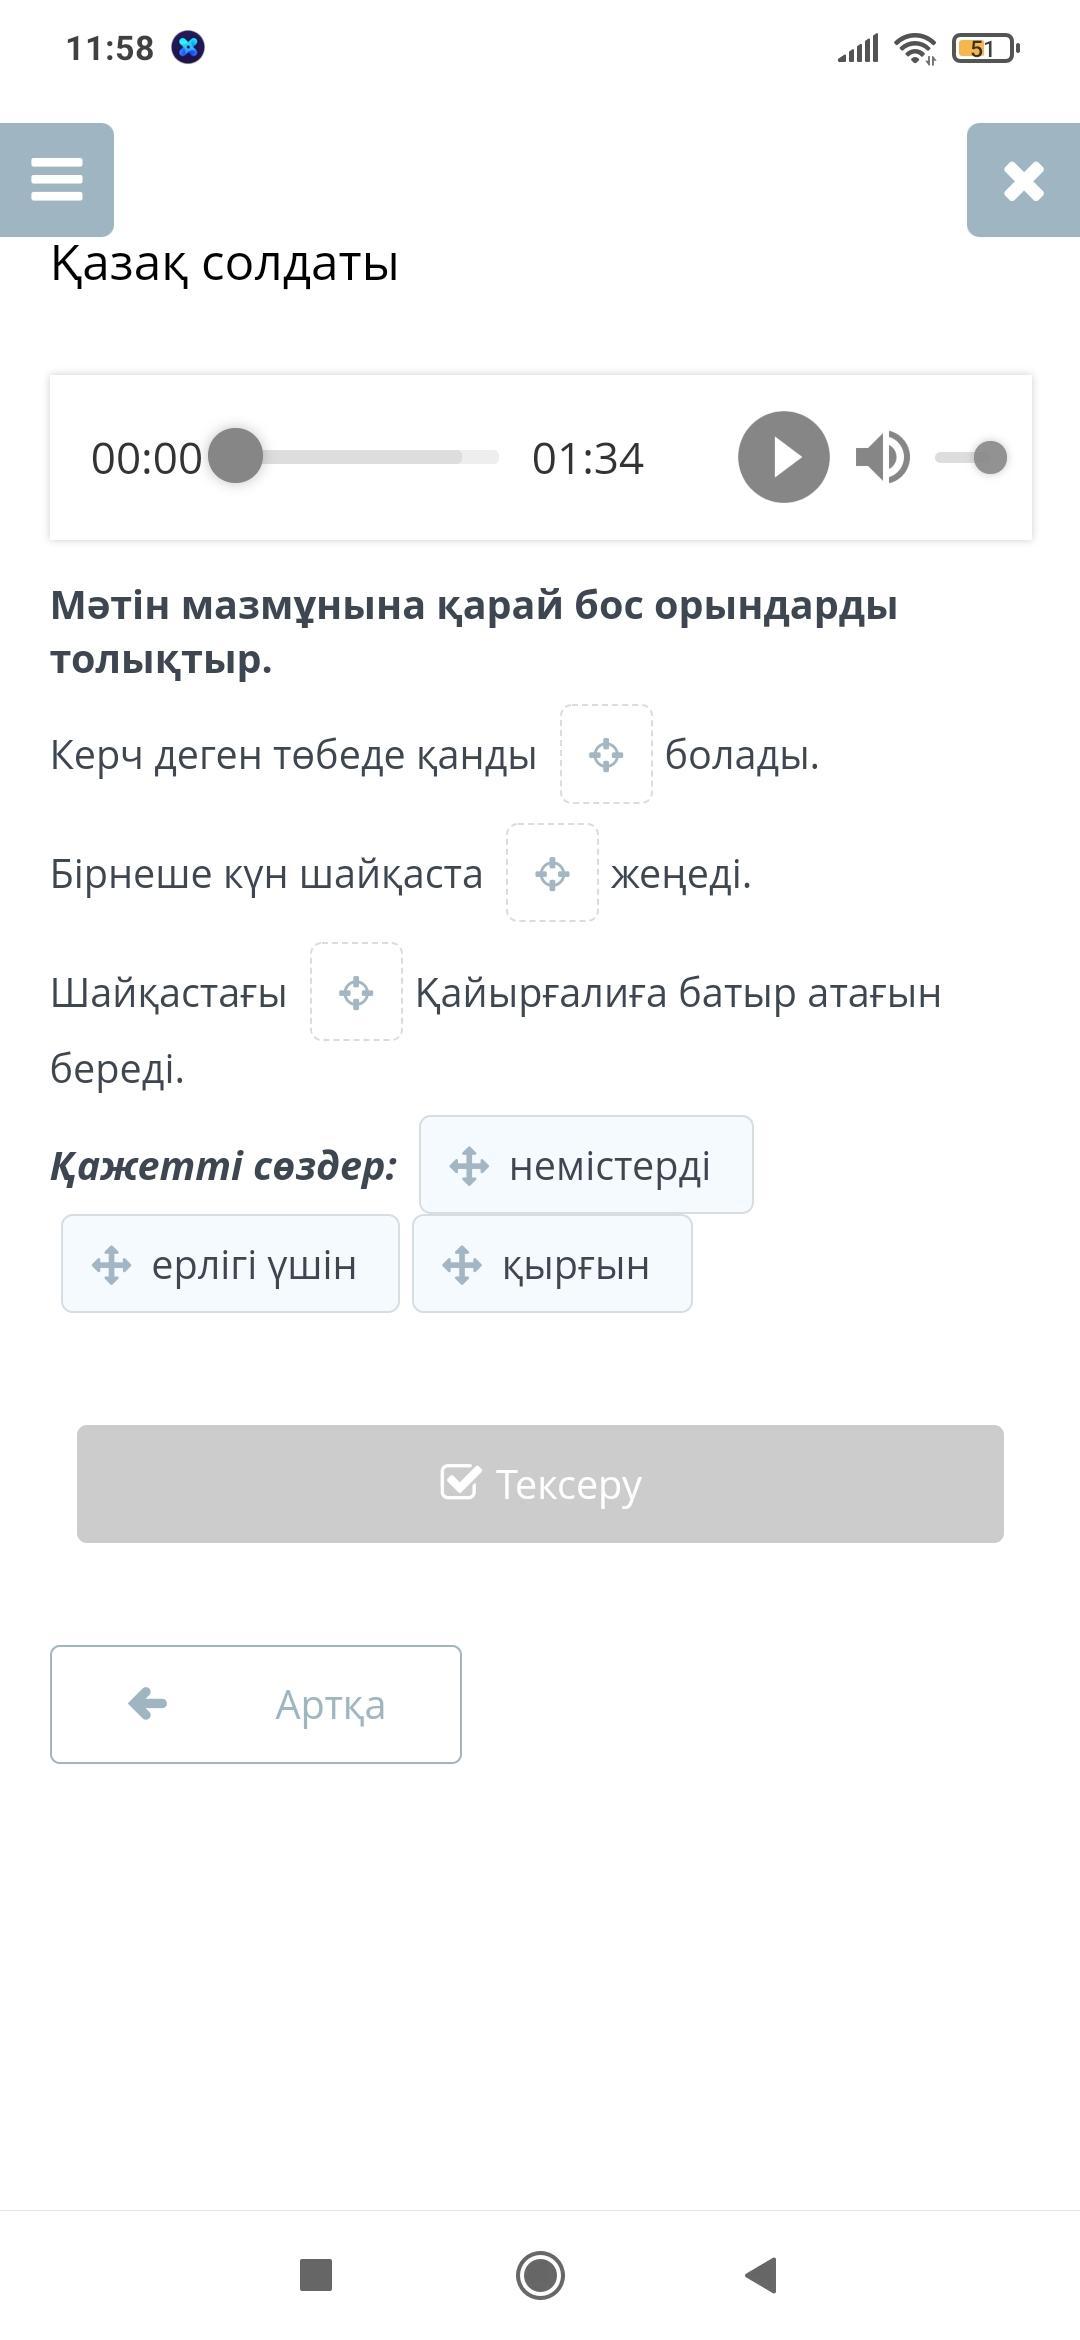Click the volume slider knob
The image size is (1080, 2340).
(990, 457)
